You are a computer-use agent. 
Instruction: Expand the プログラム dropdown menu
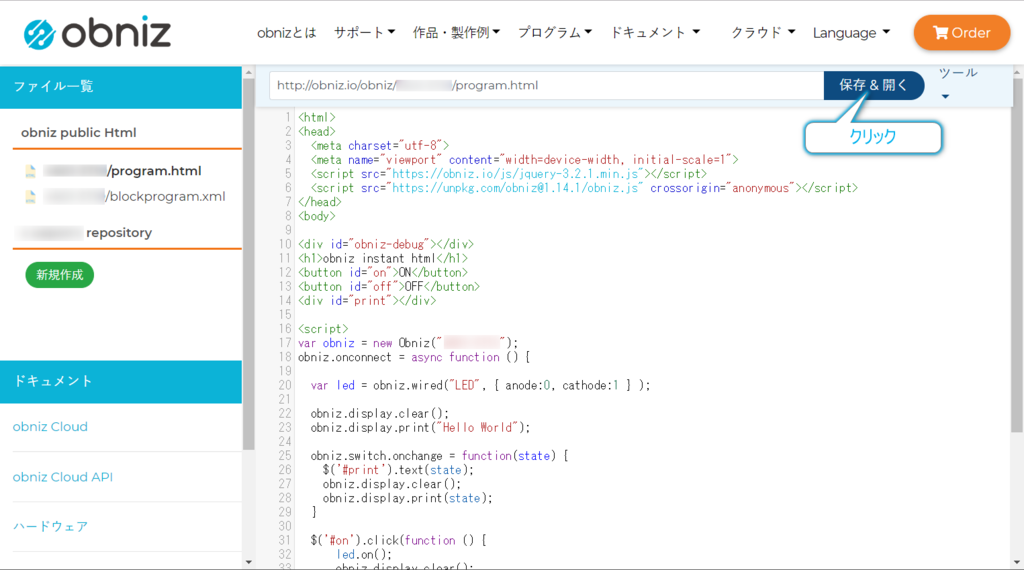554,33
